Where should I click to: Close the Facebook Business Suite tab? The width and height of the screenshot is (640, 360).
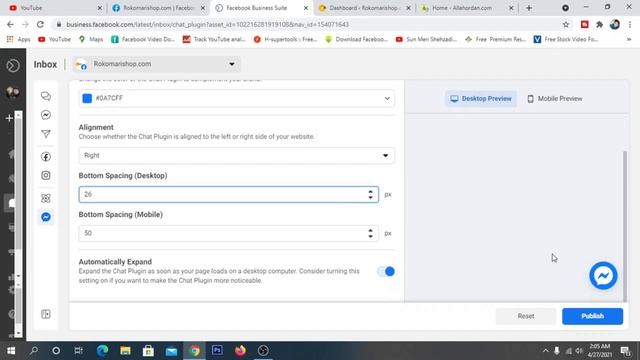pyautogui.click(x=306, y=8)
